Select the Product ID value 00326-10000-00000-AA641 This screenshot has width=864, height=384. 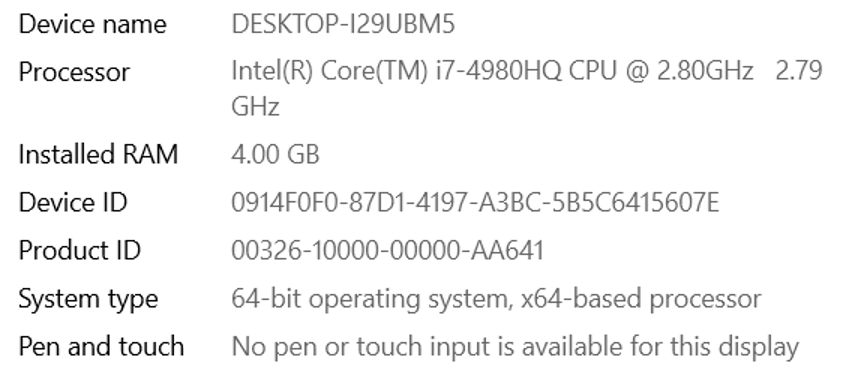click(x=387, y=250)
